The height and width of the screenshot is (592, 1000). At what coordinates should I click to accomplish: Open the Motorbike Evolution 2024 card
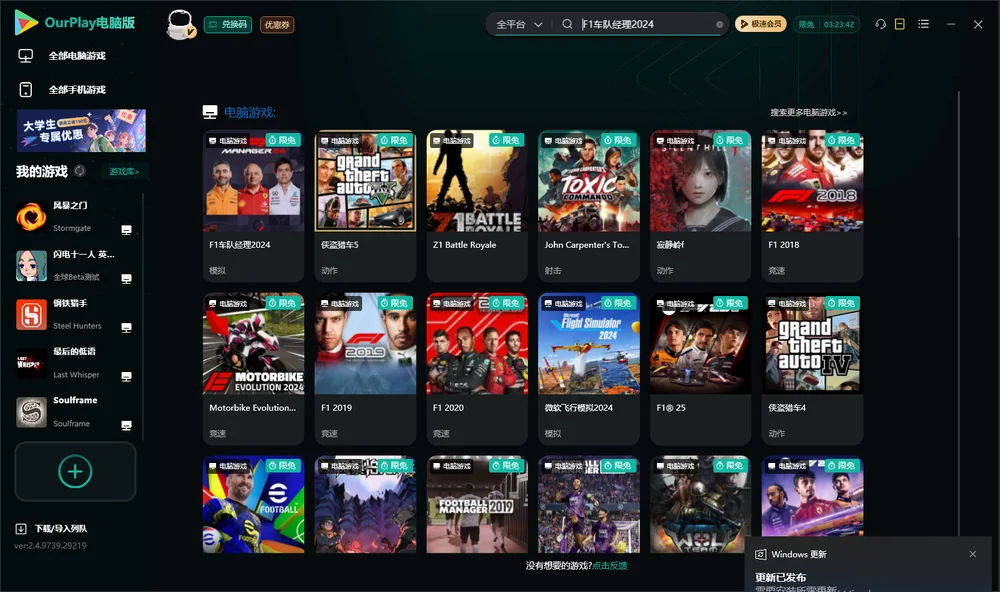tap(253, 369)
